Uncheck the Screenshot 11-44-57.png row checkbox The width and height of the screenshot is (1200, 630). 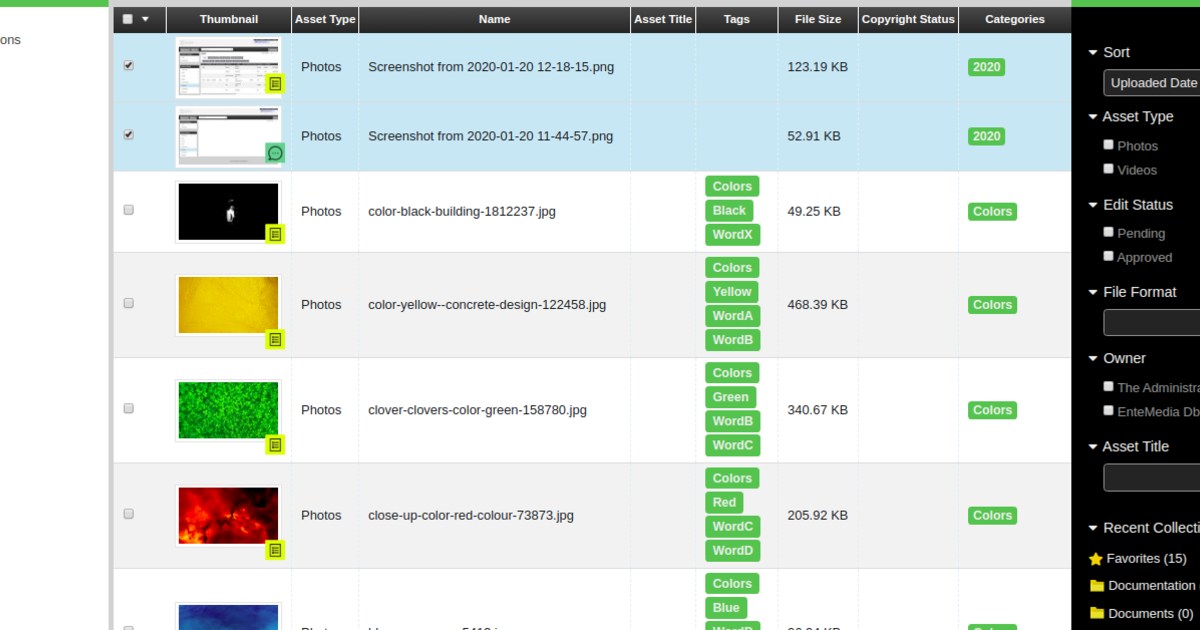point(128,135)
